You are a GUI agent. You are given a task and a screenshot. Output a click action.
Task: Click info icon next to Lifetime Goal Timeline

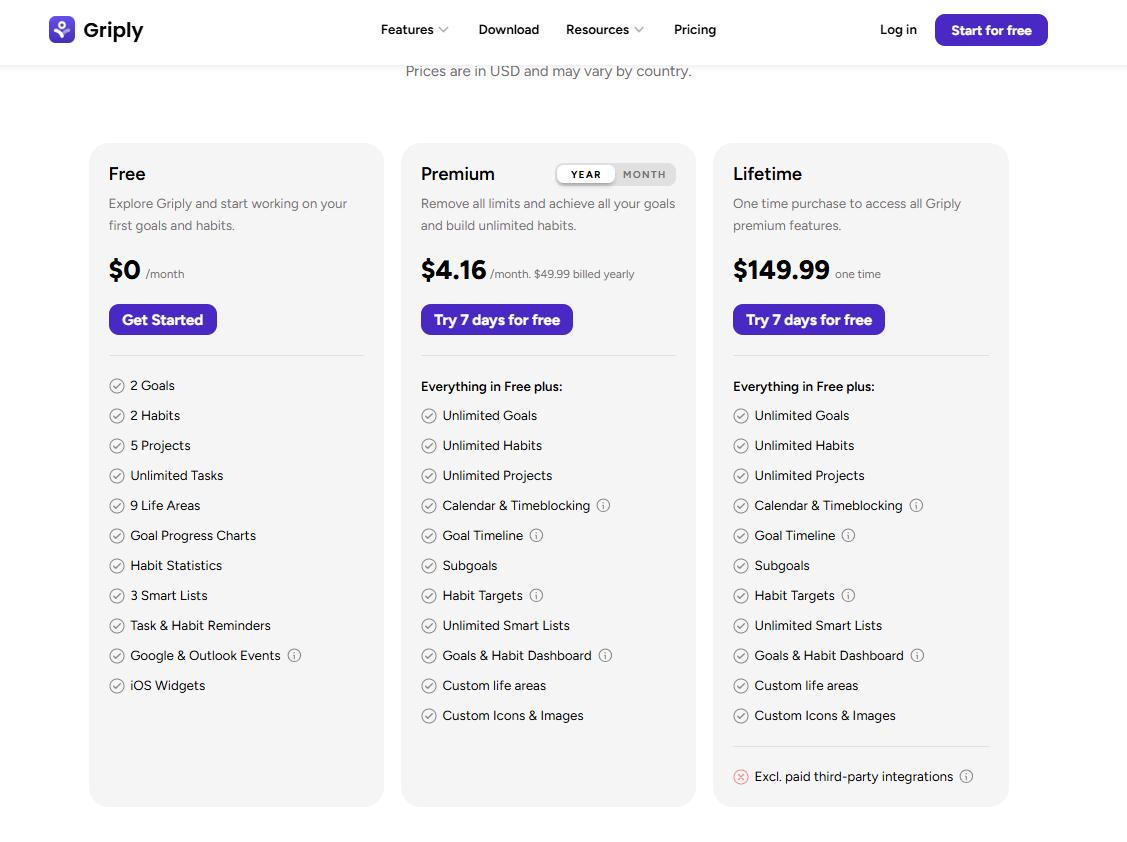[x=849, y=535]
